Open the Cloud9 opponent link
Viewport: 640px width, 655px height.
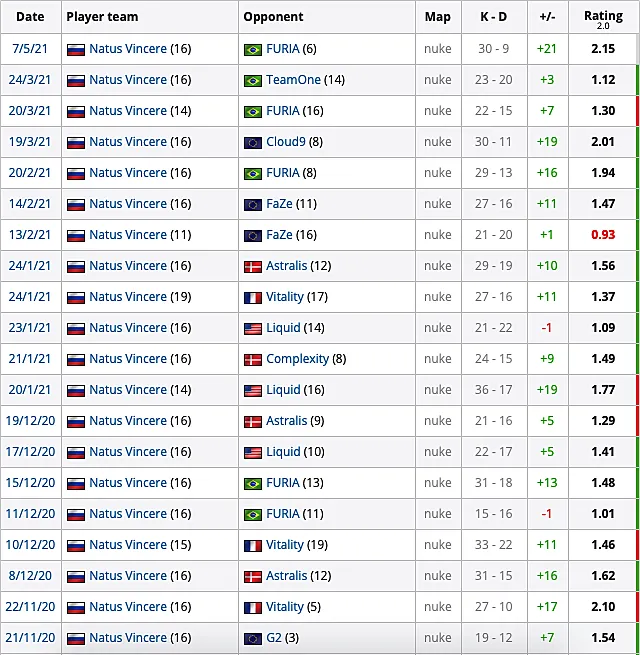(286, 142)
